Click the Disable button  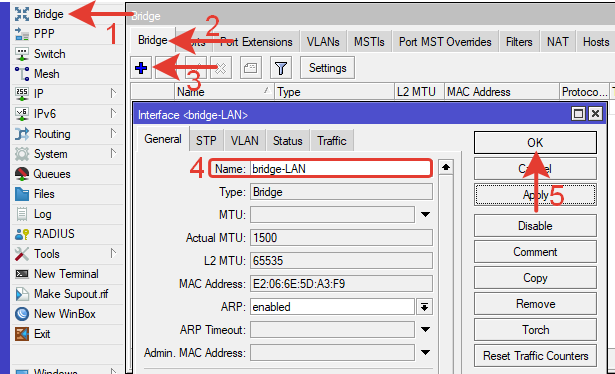point(535,226)
